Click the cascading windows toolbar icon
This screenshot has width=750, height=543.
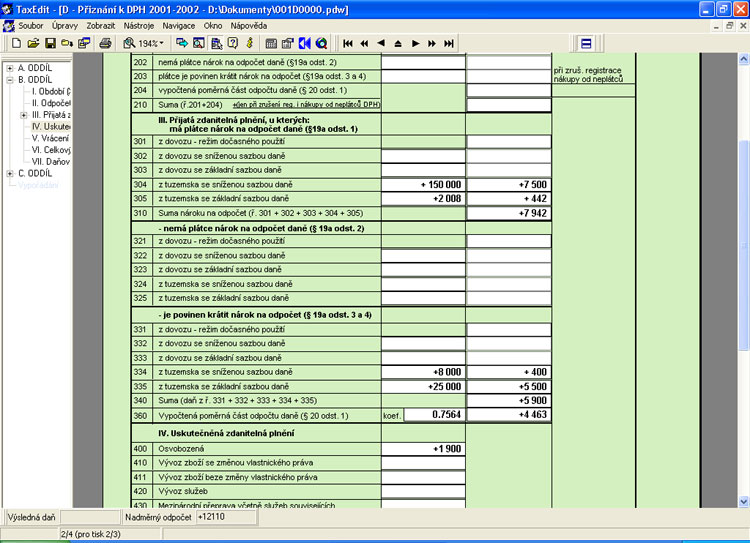click(84, 44)
